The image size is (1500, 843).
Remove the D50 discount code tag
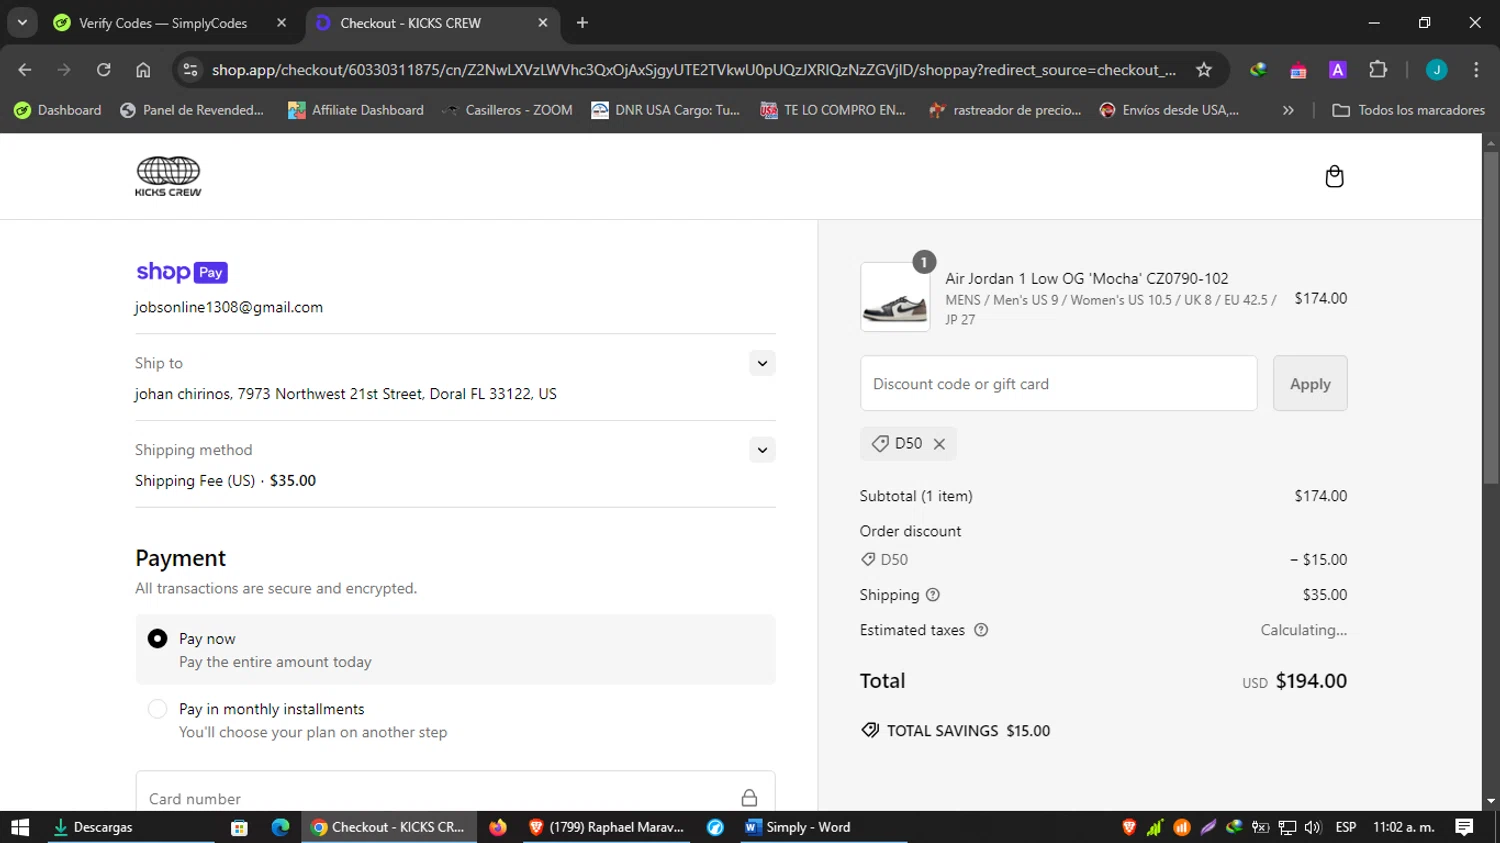[939, 444]
